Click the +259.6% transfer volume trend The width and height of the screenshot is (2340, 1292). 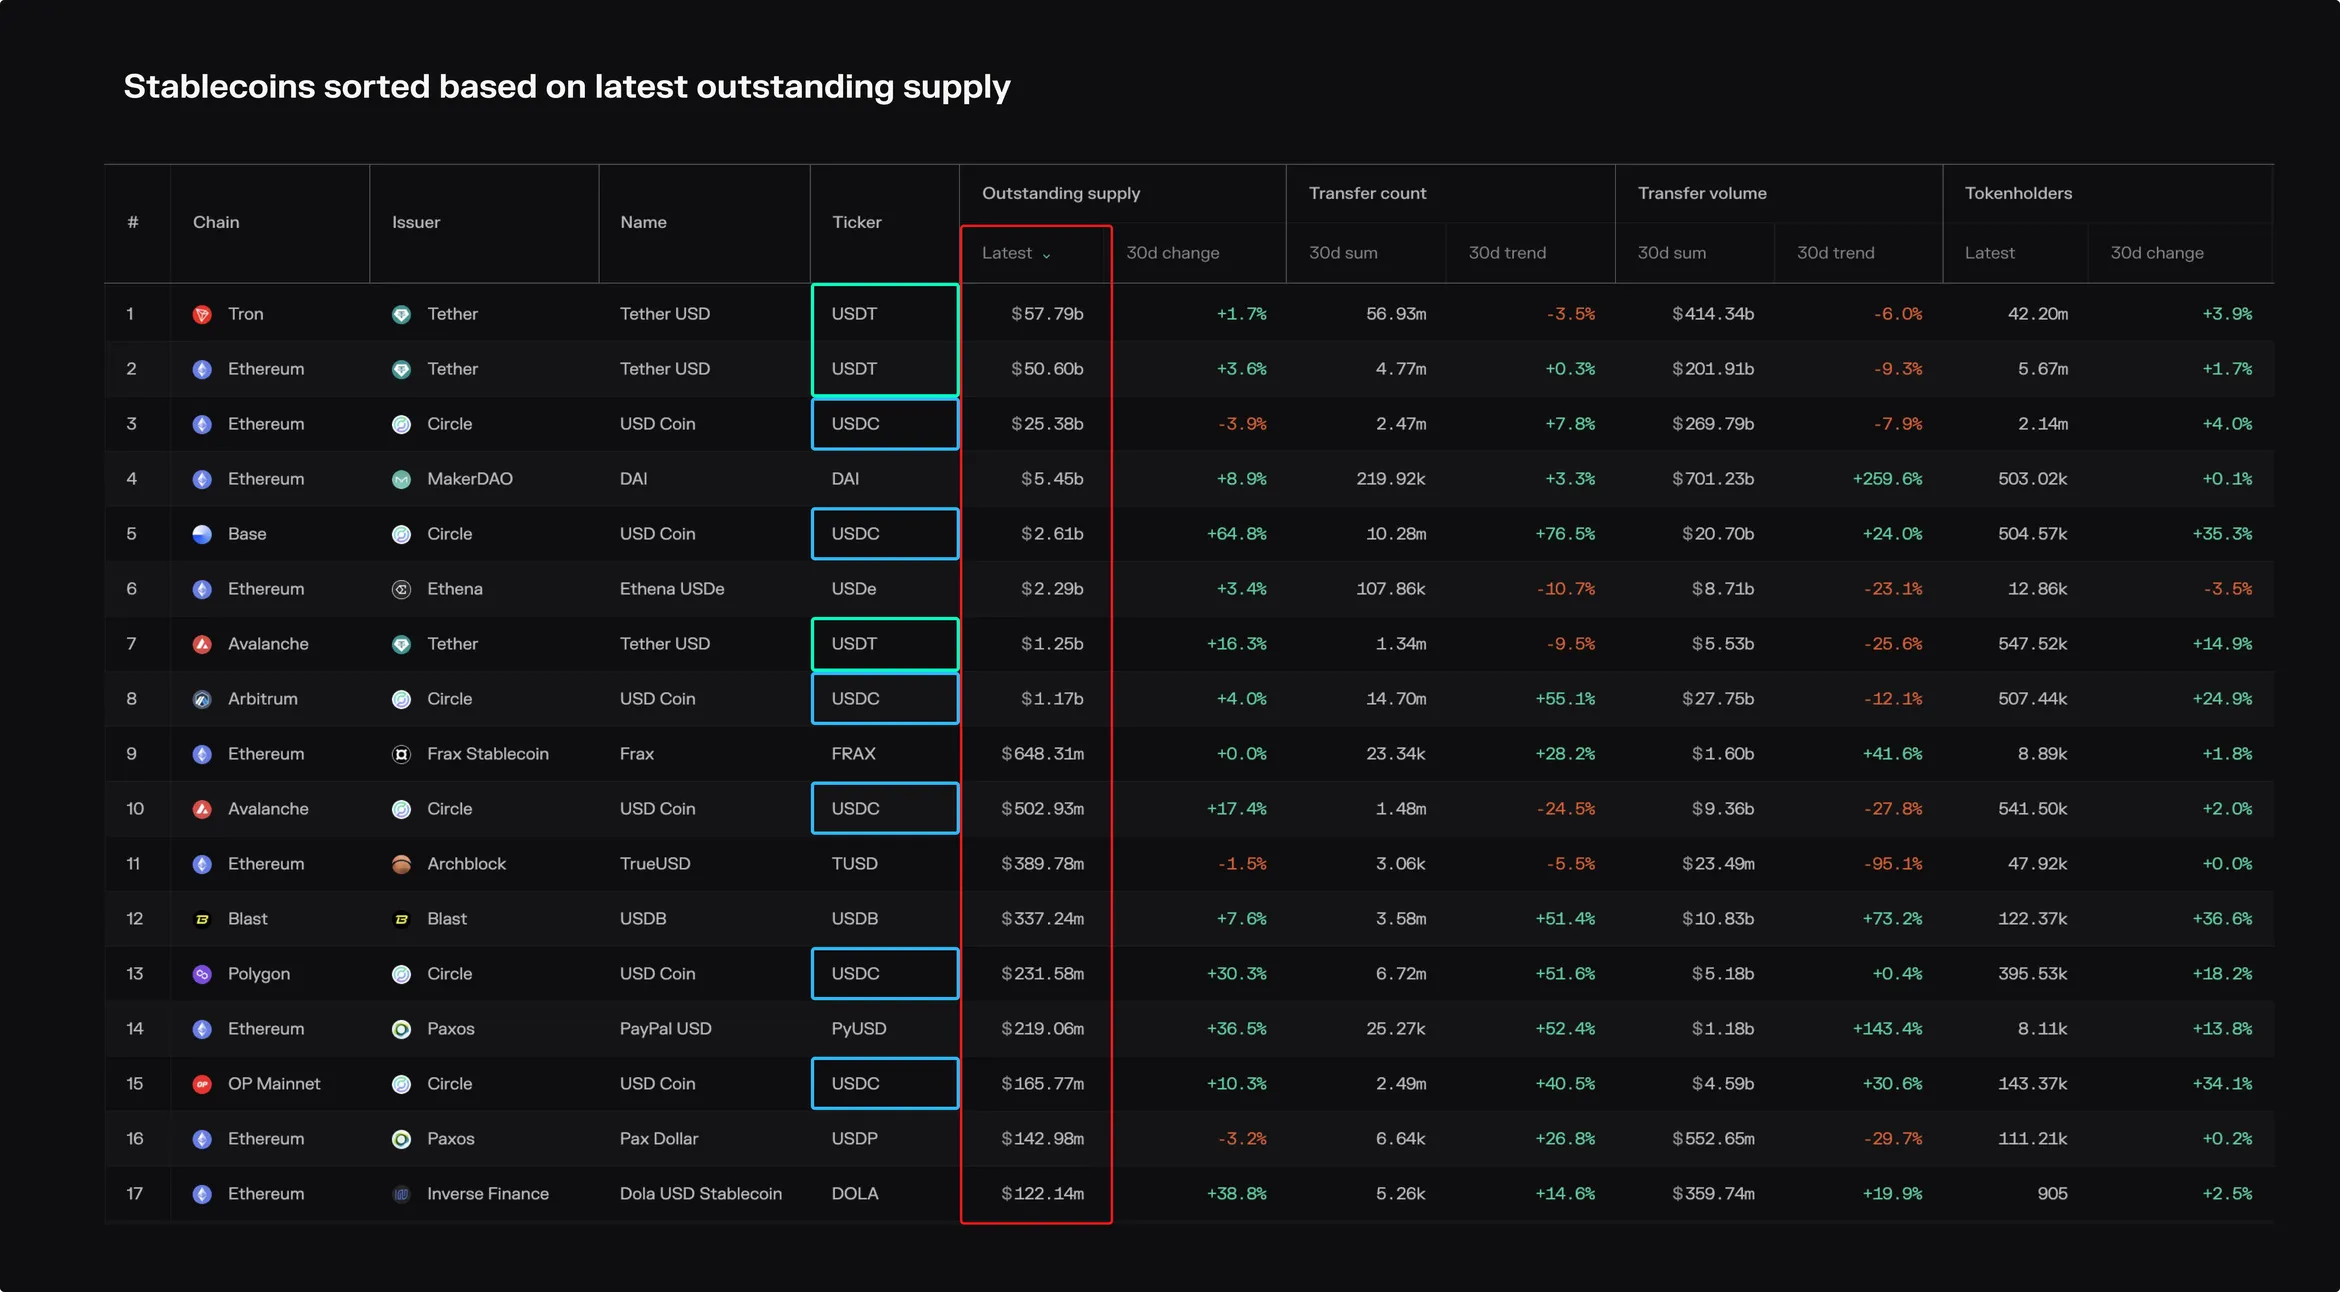tap(1887, 479)
